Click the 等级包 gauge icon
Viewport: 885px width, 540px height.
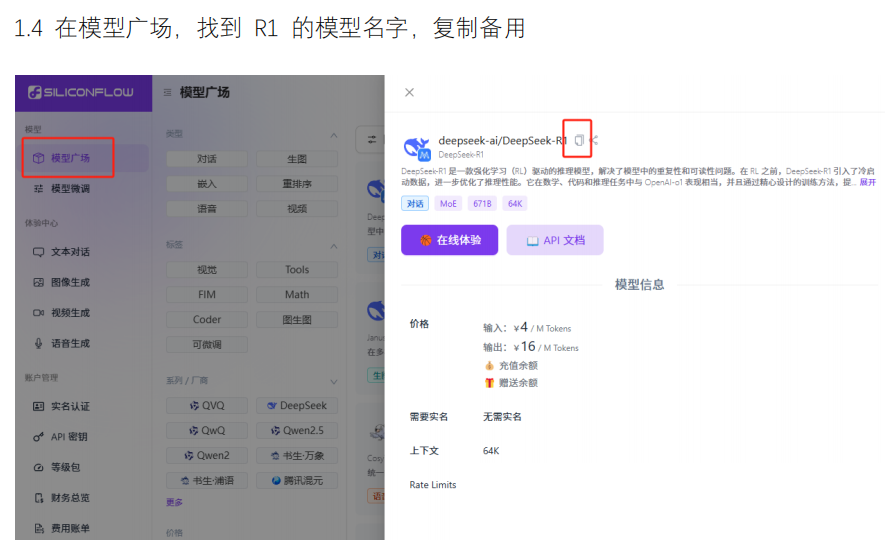point(38,467)
